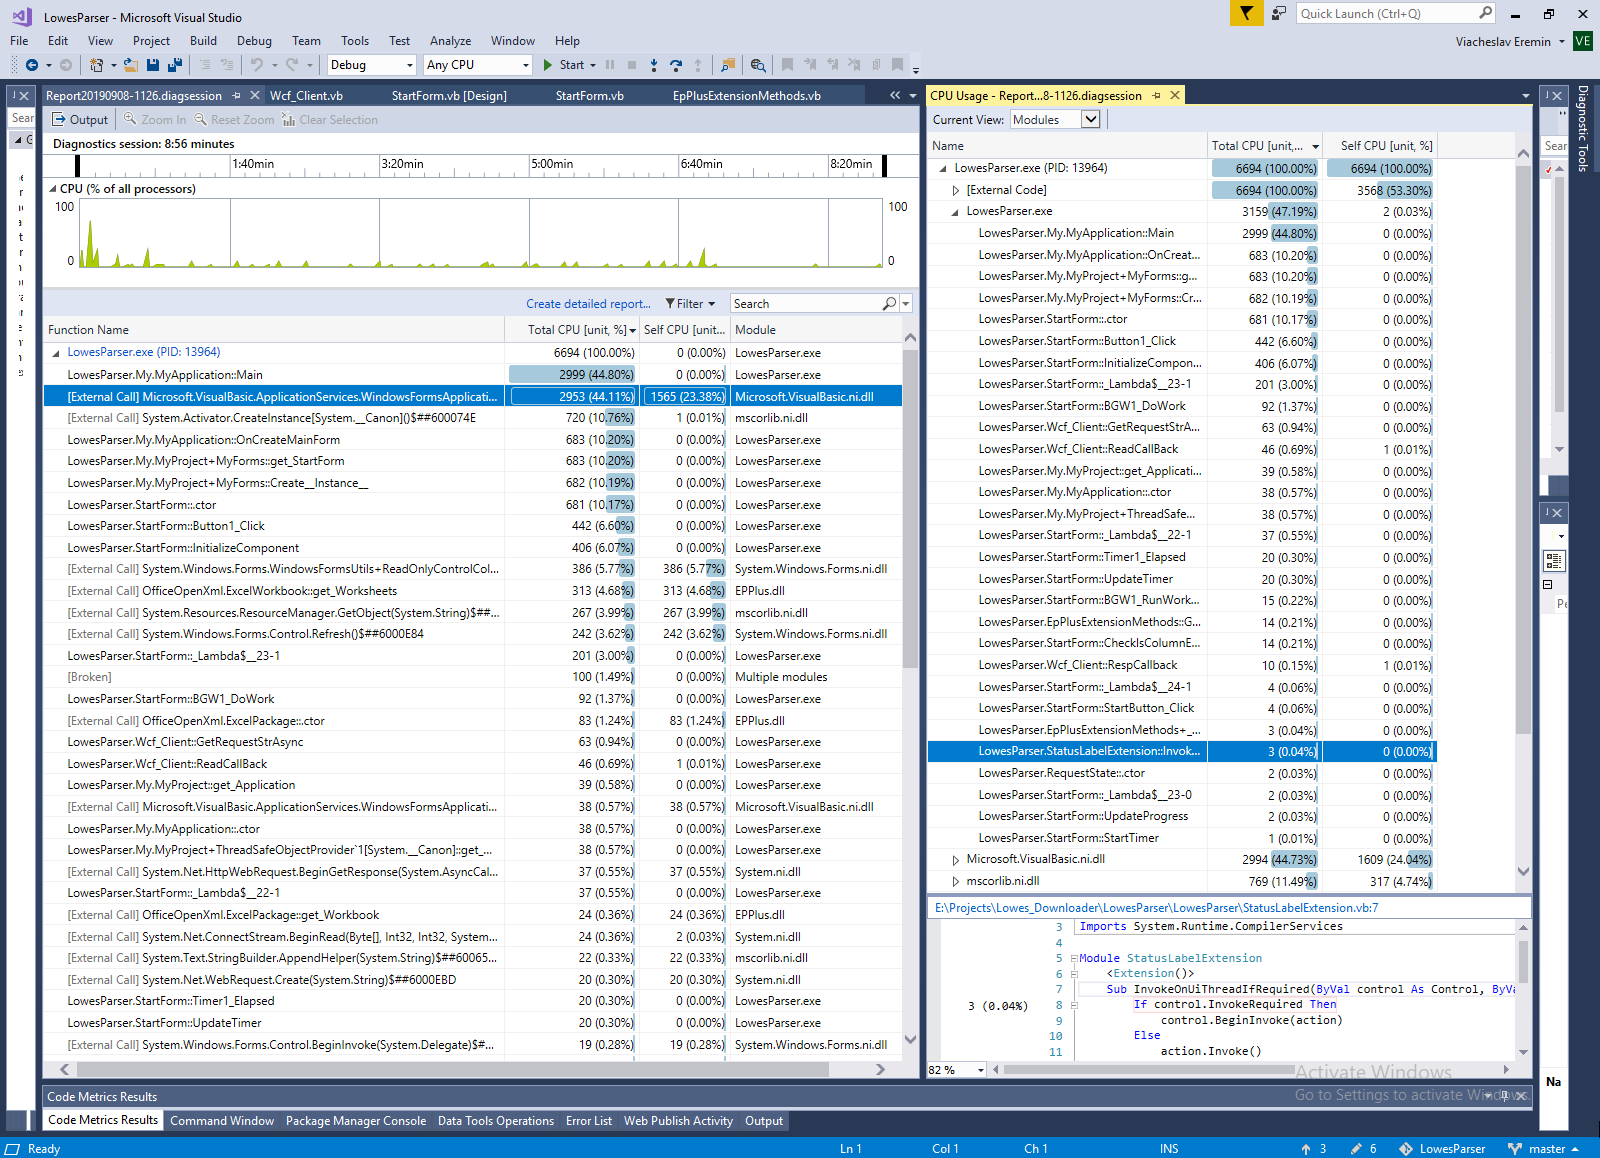The image size is (1600, 1158).
Task: Toggle pin on CPU Usage tab
Action: coord(1157,96)
